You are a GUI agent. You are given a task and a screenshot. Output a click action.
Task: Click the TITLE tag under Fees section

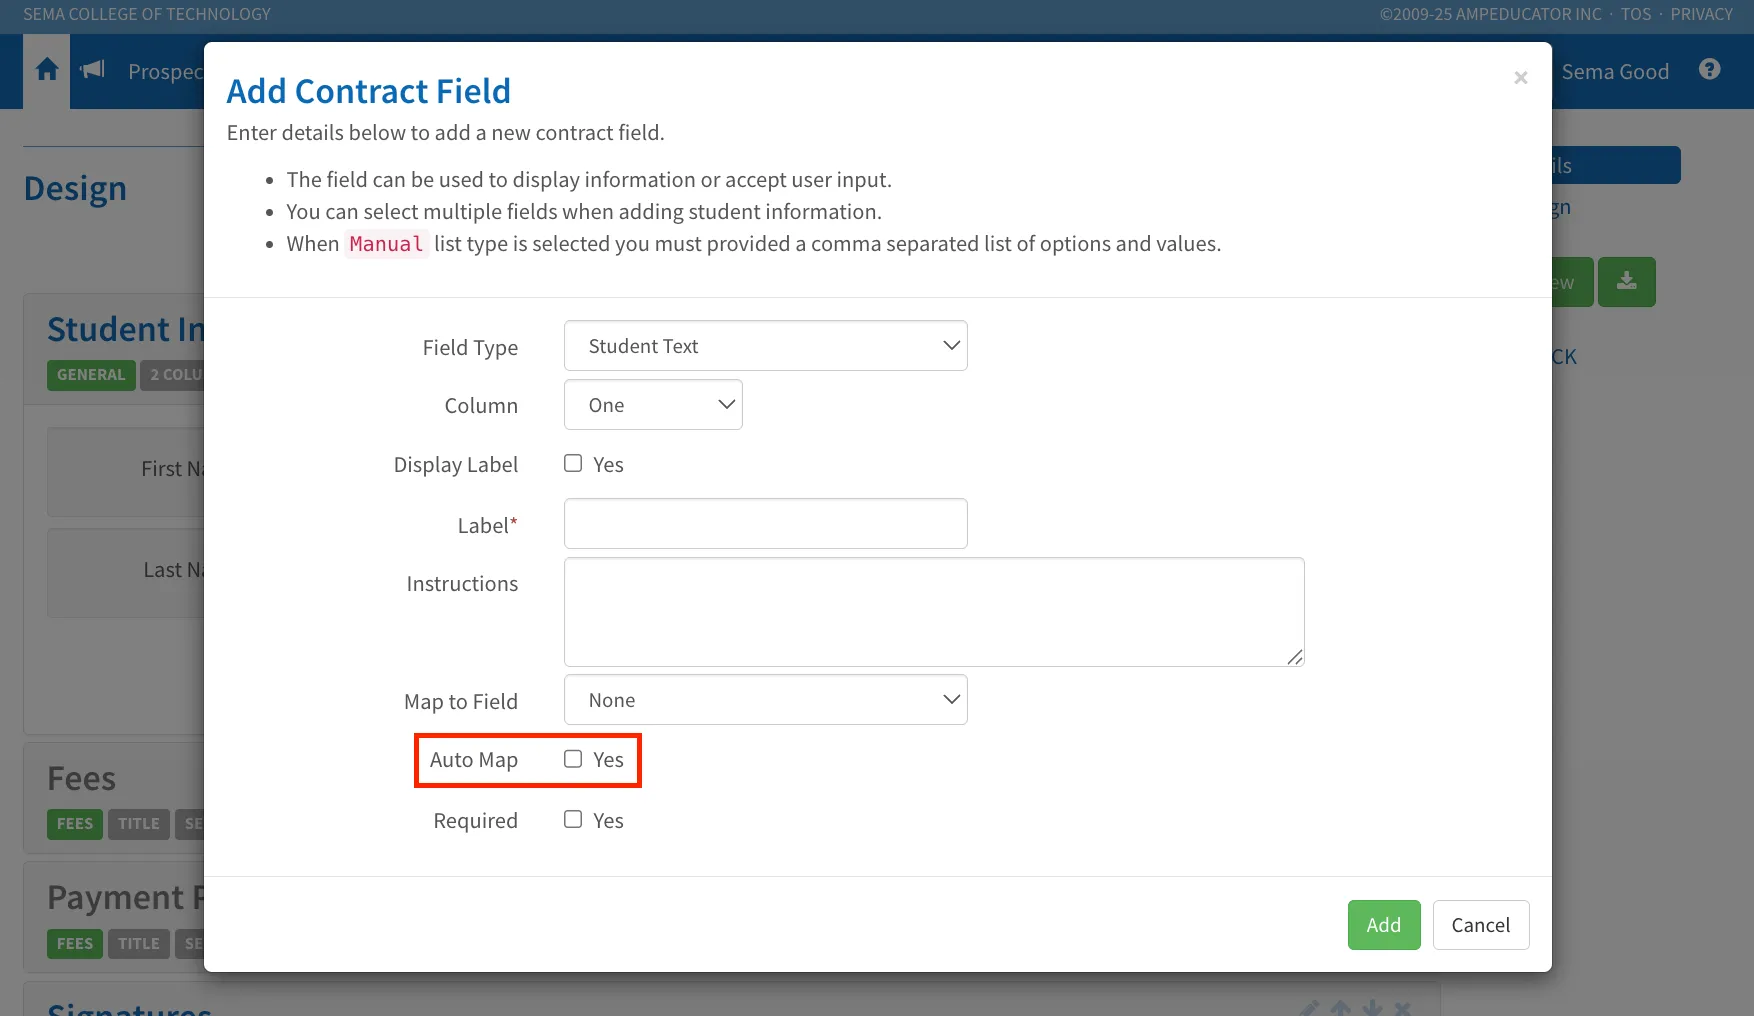(139, 824)
